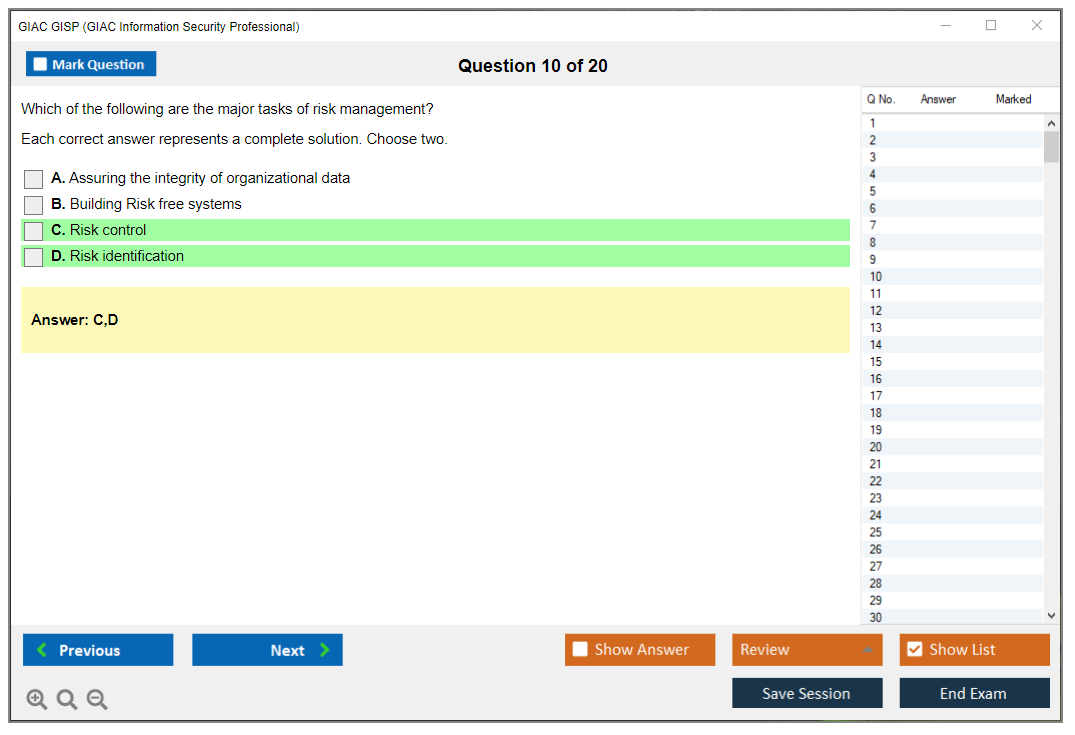Click the zoom-in magnifier icon

(x=37, y=699)
